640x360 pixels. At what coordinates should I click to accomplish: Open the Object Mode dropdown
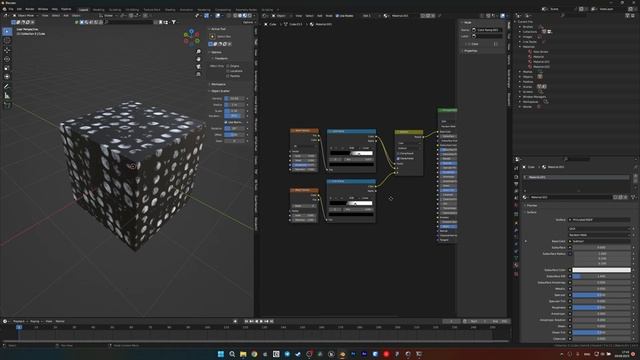[x=25, y=16]
